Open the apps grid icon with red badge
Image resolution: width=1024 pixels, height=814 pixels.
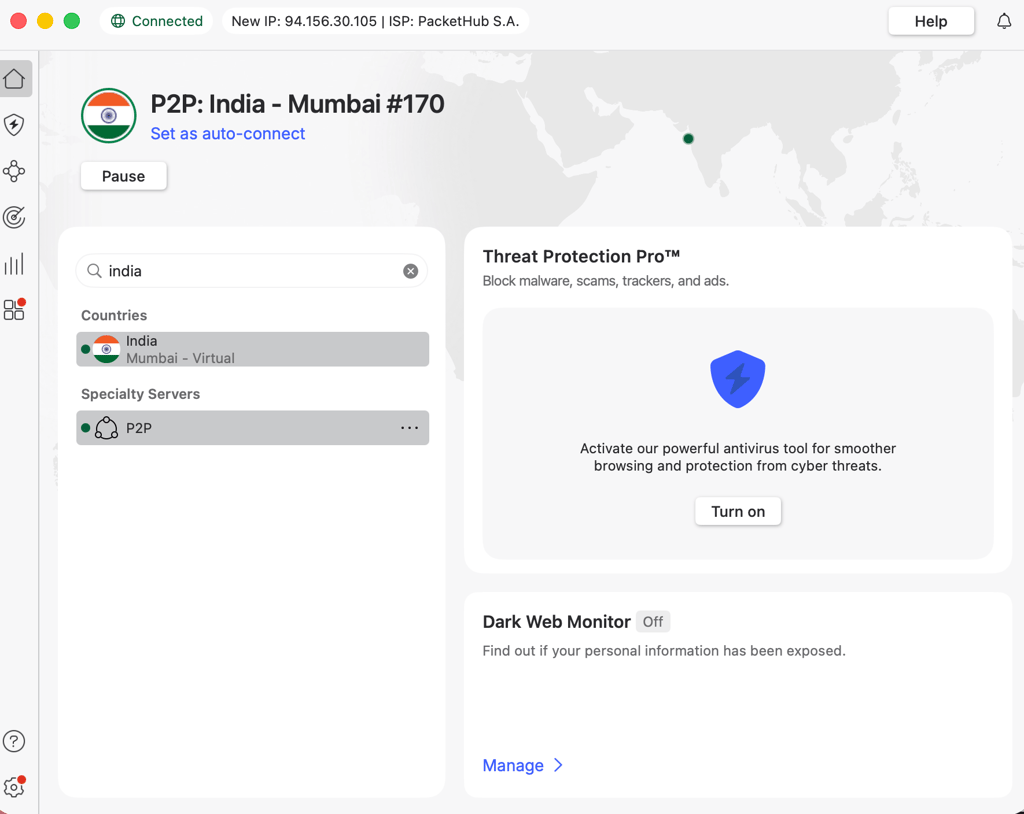pyautogui.click(x=14, y=310)
